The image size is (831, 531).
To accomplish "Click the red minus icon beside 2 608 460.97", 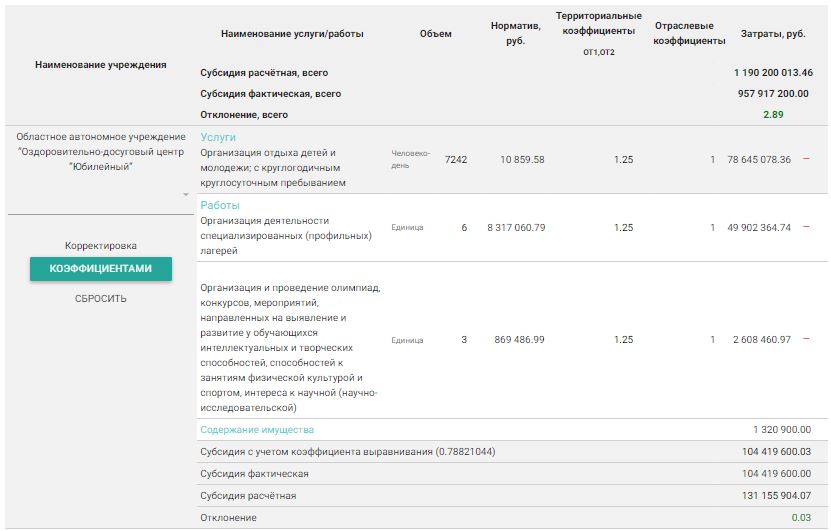I will click(x=806, y=339).
